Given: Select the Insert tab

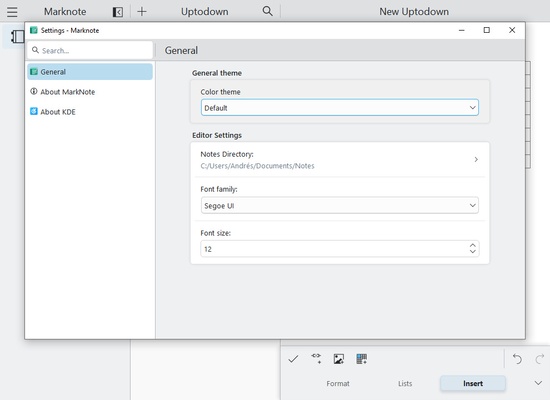Looking at the screenshot, I should pyautogui.click(x=473, y=384).
